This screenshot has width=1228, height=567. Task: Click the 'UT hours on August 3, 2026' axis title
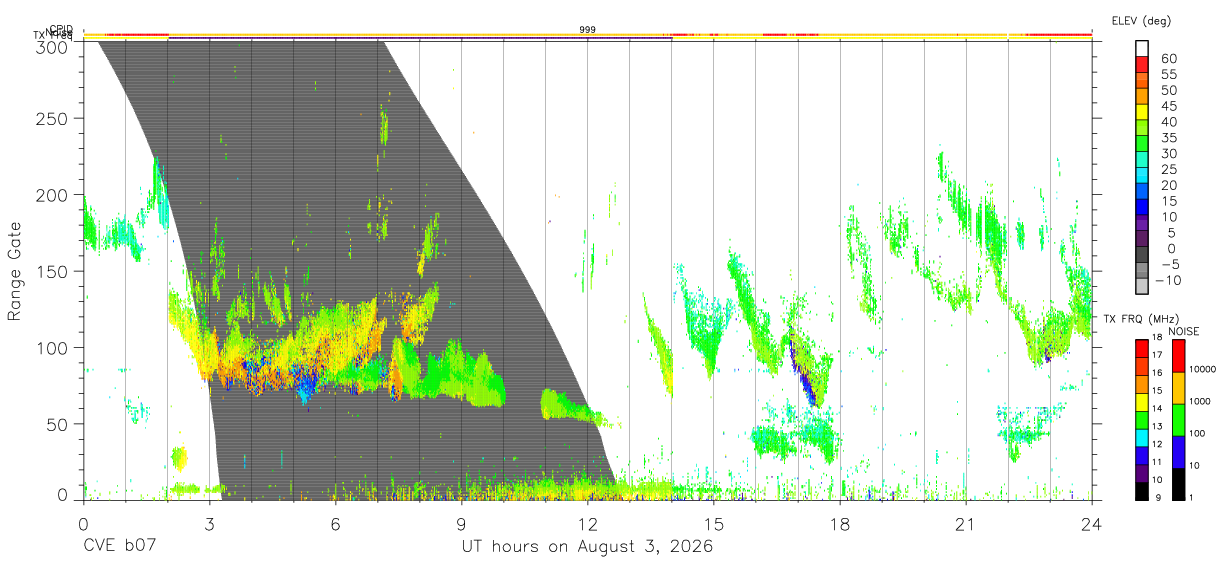[587, 548]
